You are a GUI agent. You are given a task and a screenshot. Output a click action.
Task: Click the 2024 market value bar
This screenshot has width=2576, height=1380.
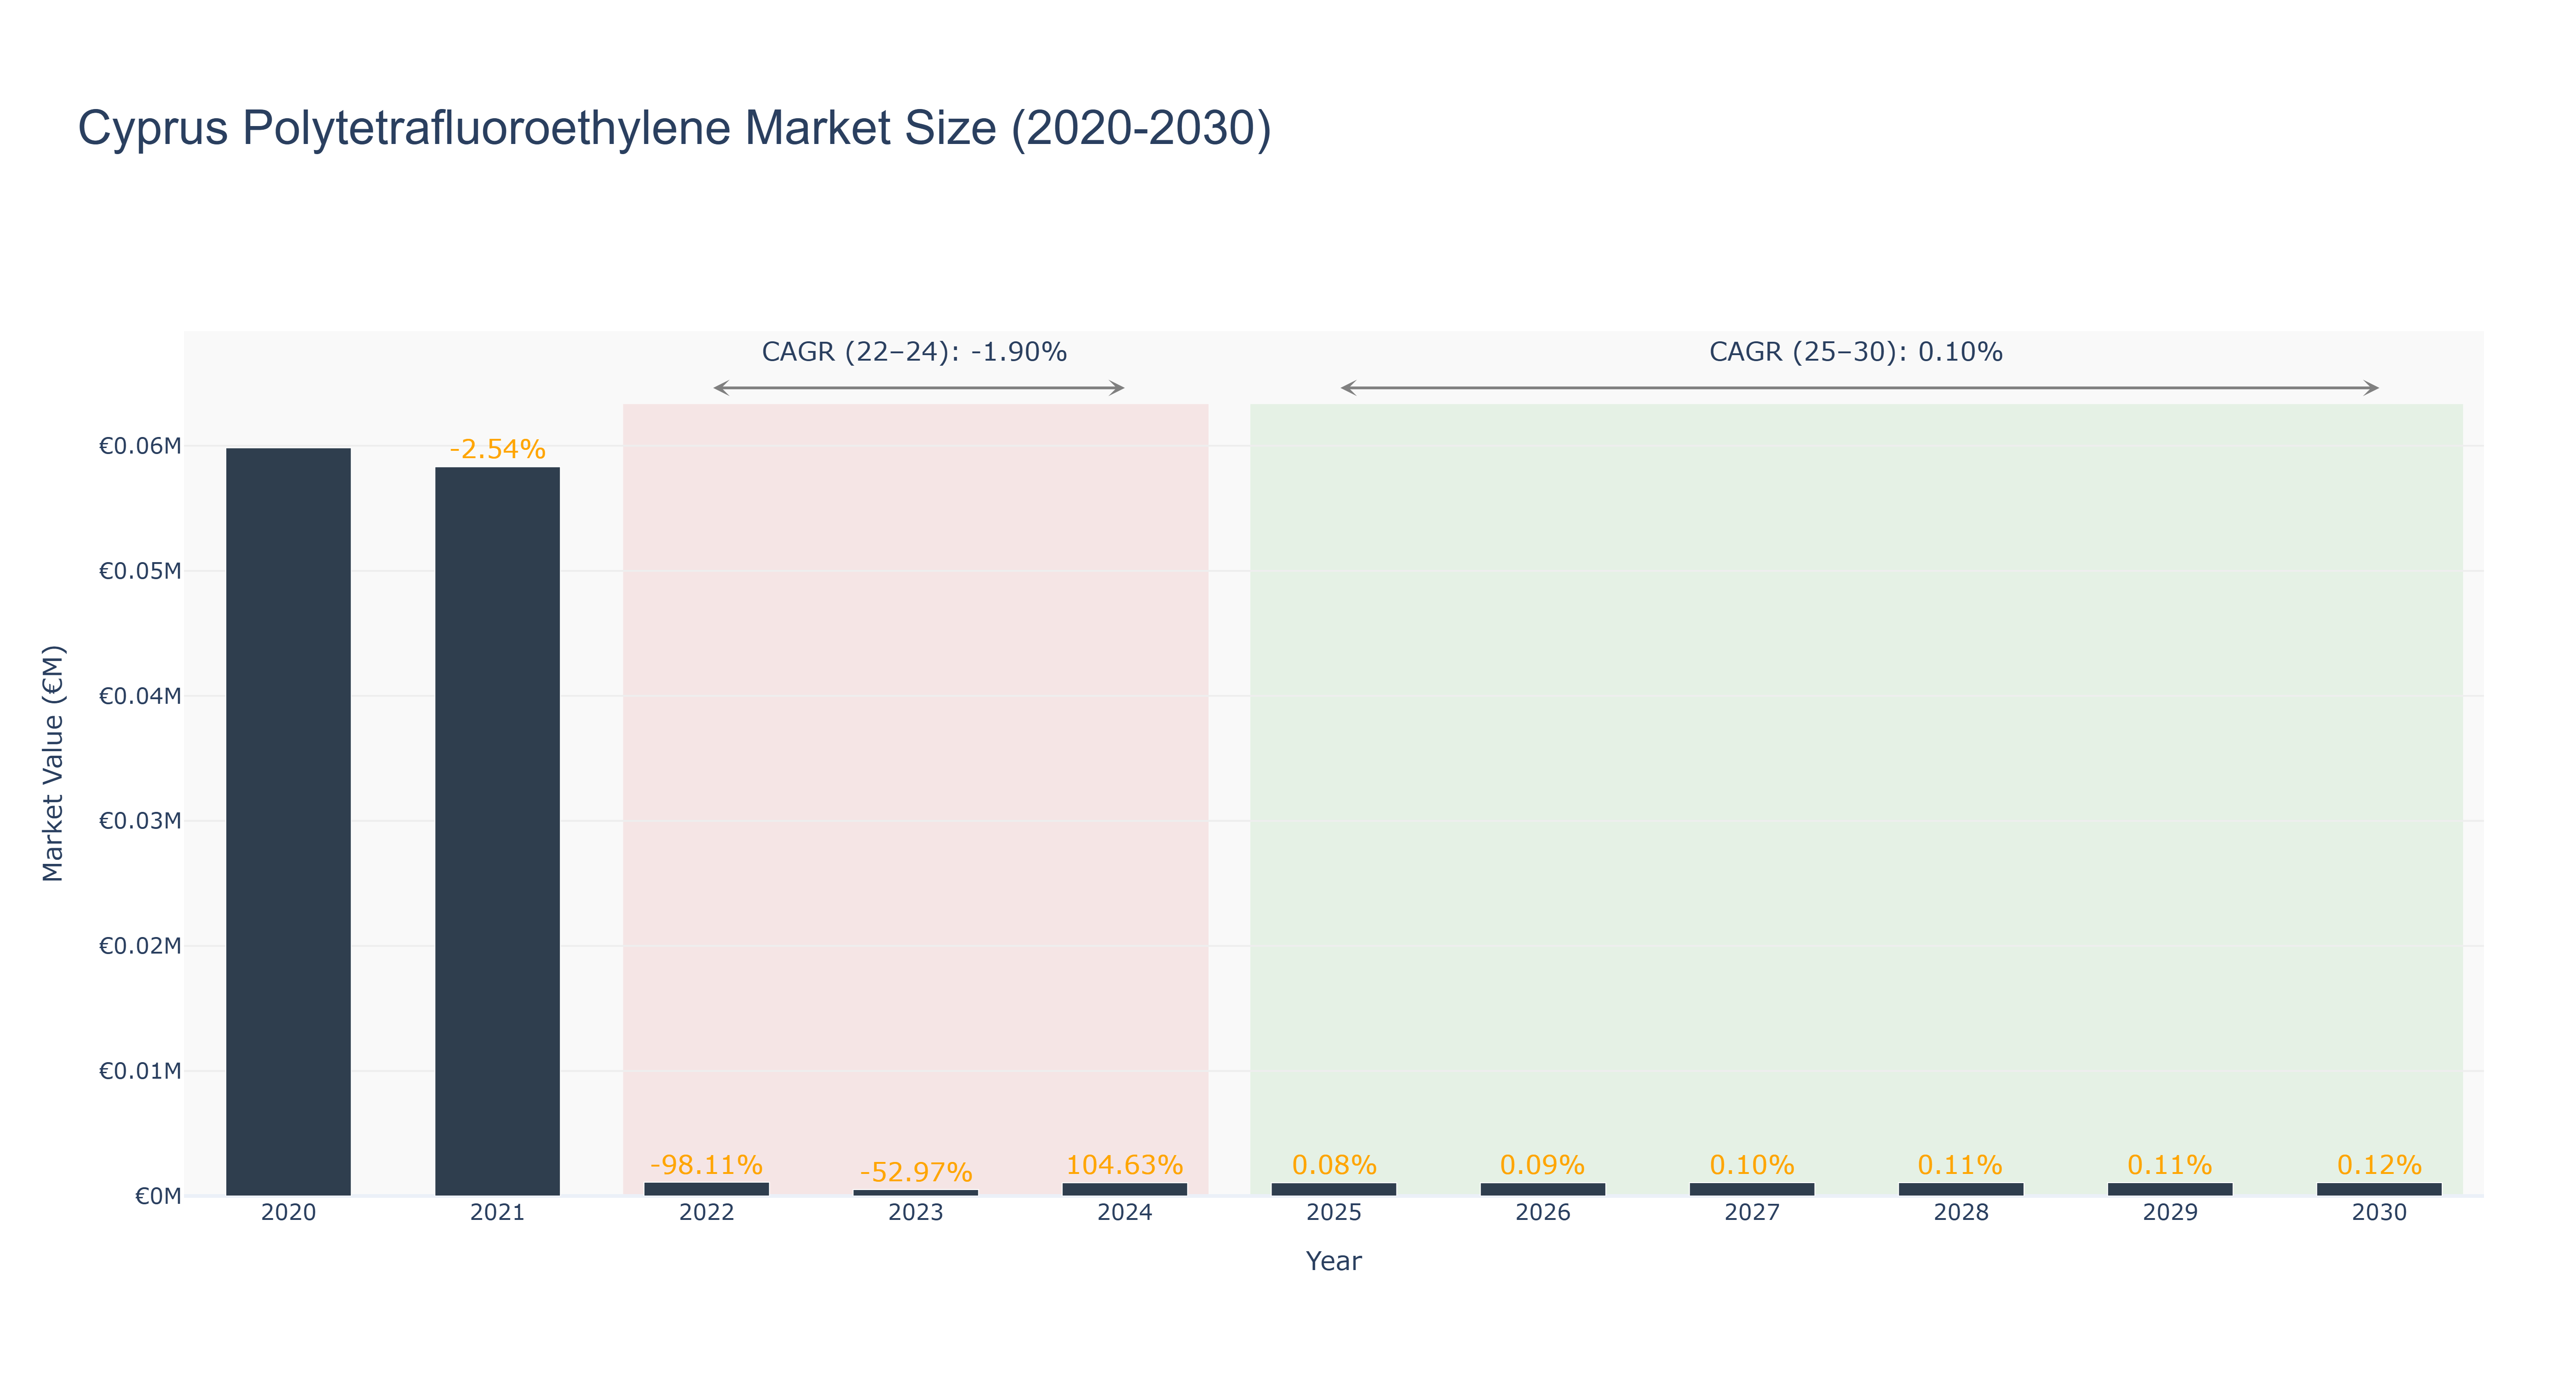[x=1125, y=1189]
